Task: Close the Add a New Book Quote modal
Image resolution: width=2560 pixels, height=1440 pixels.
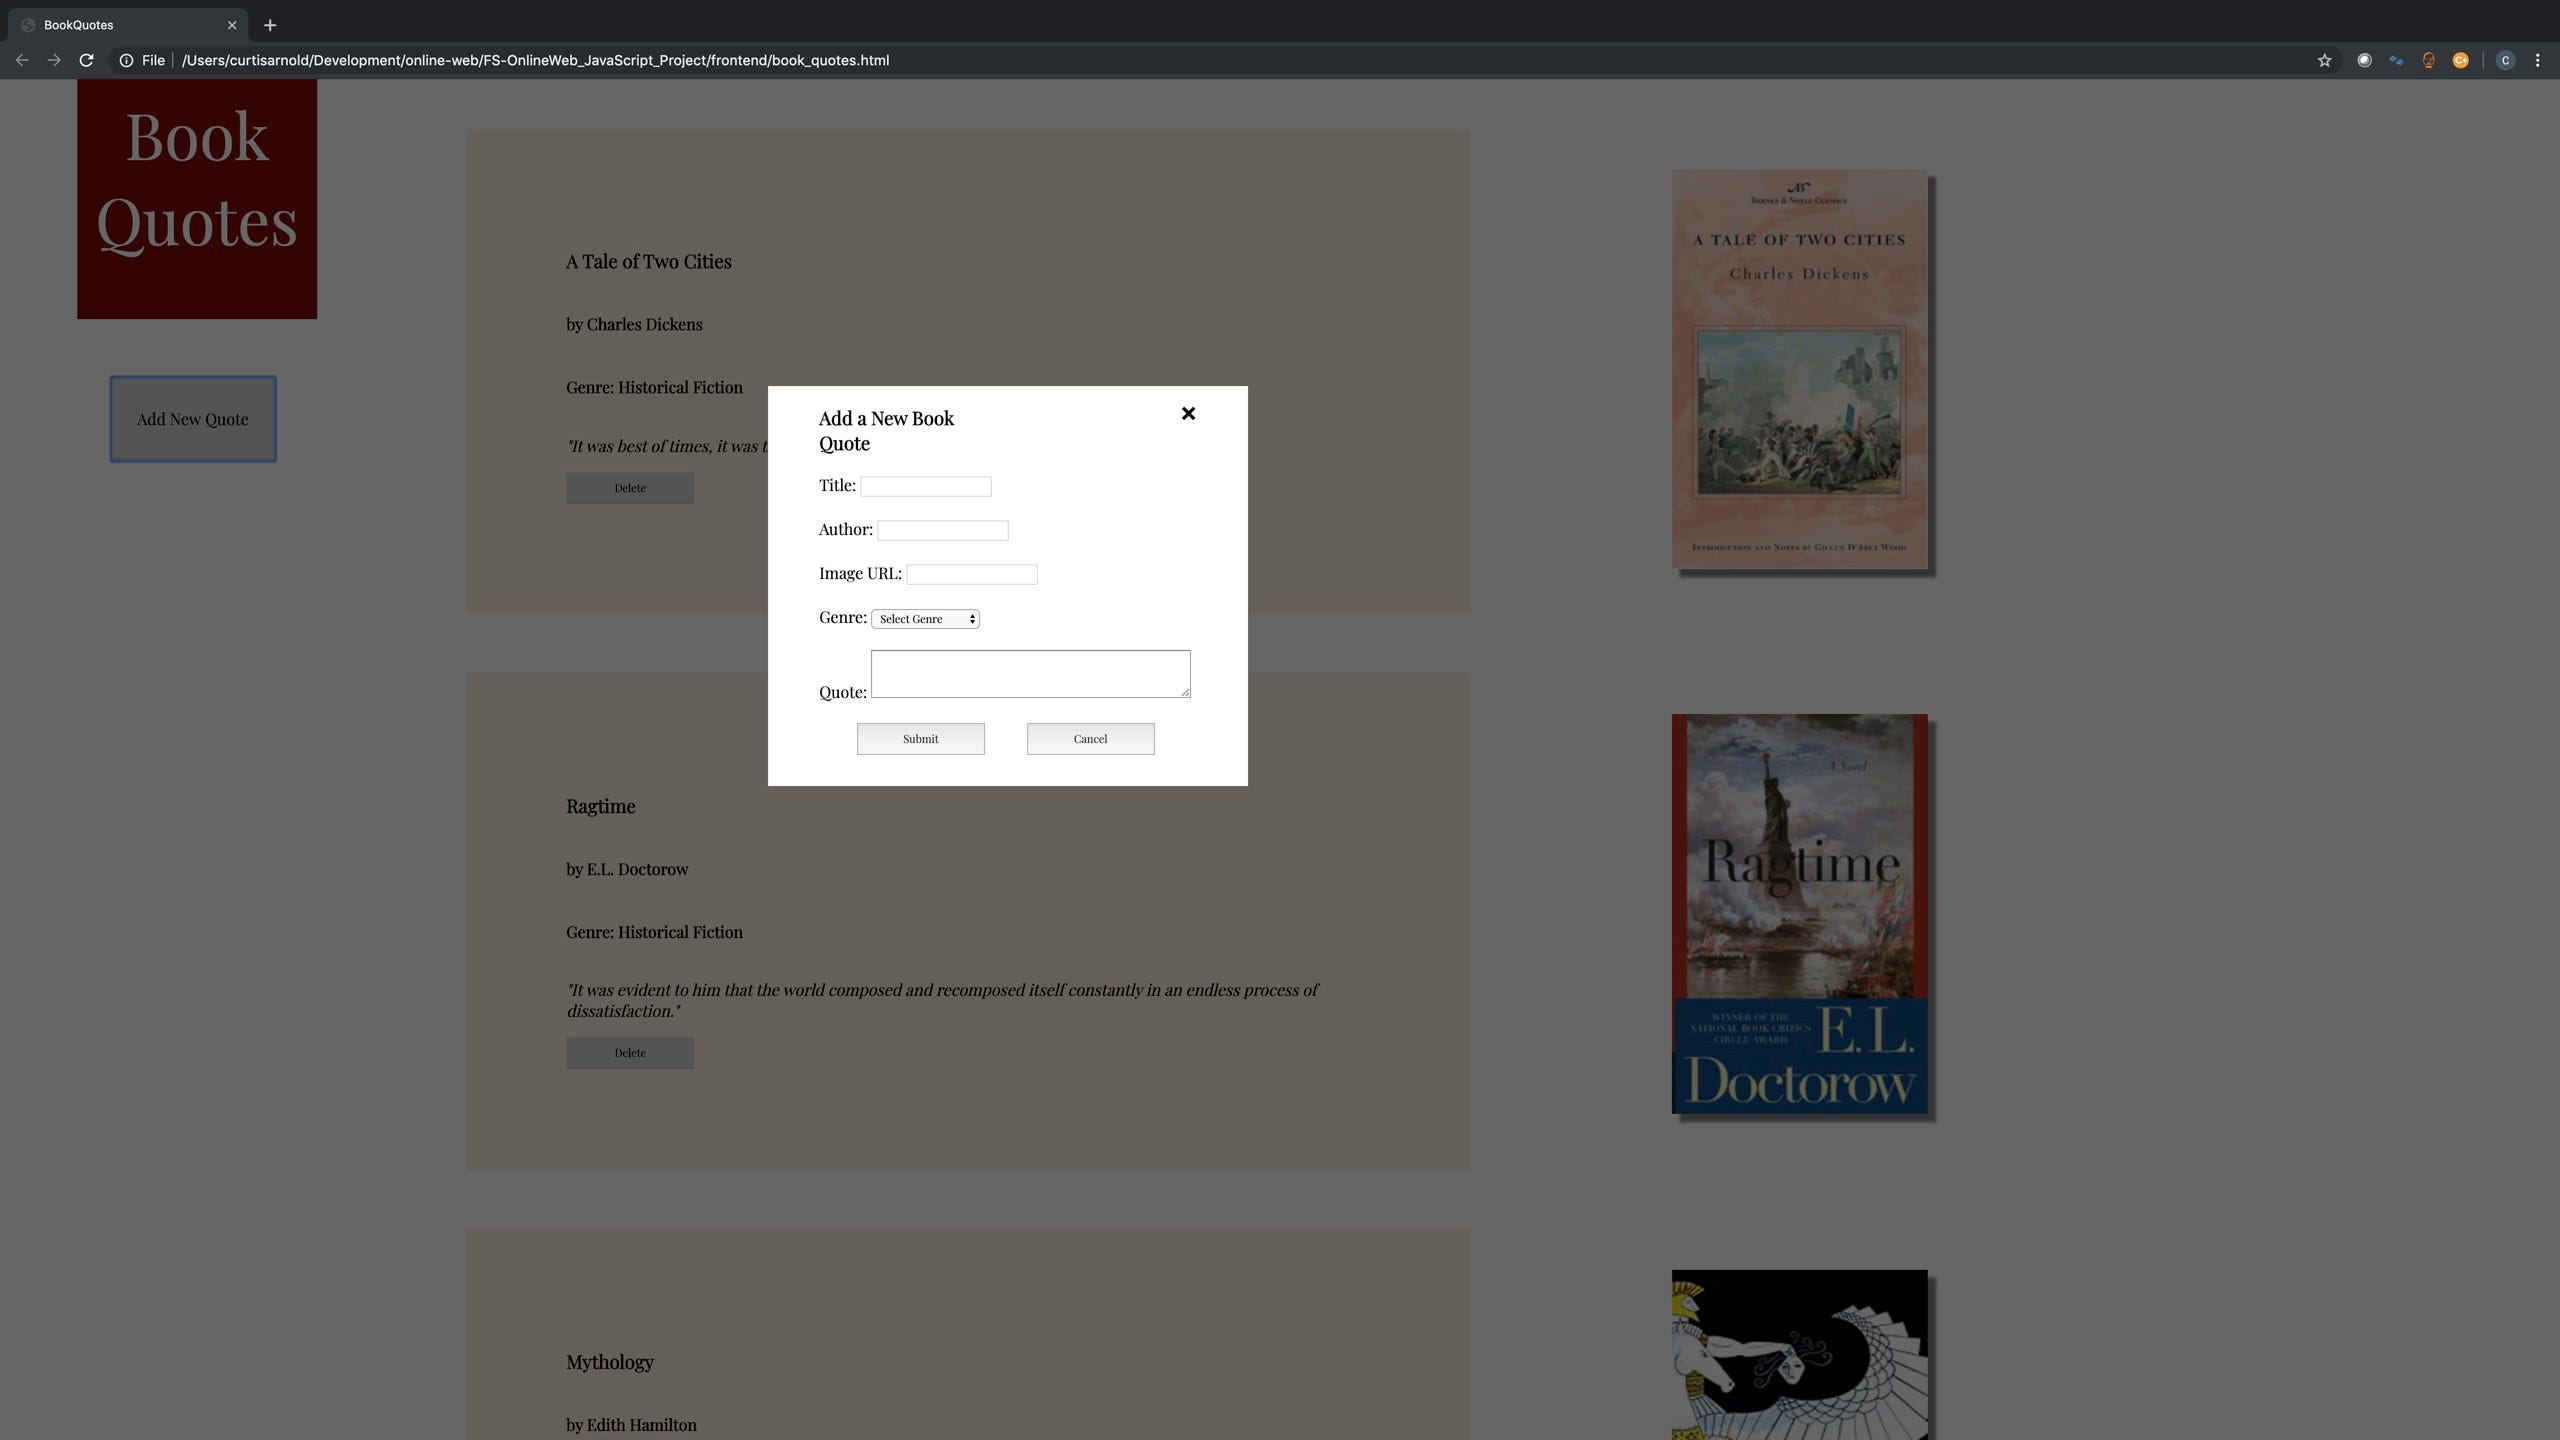Action: pyautogui.click(x=1187, y=413)
